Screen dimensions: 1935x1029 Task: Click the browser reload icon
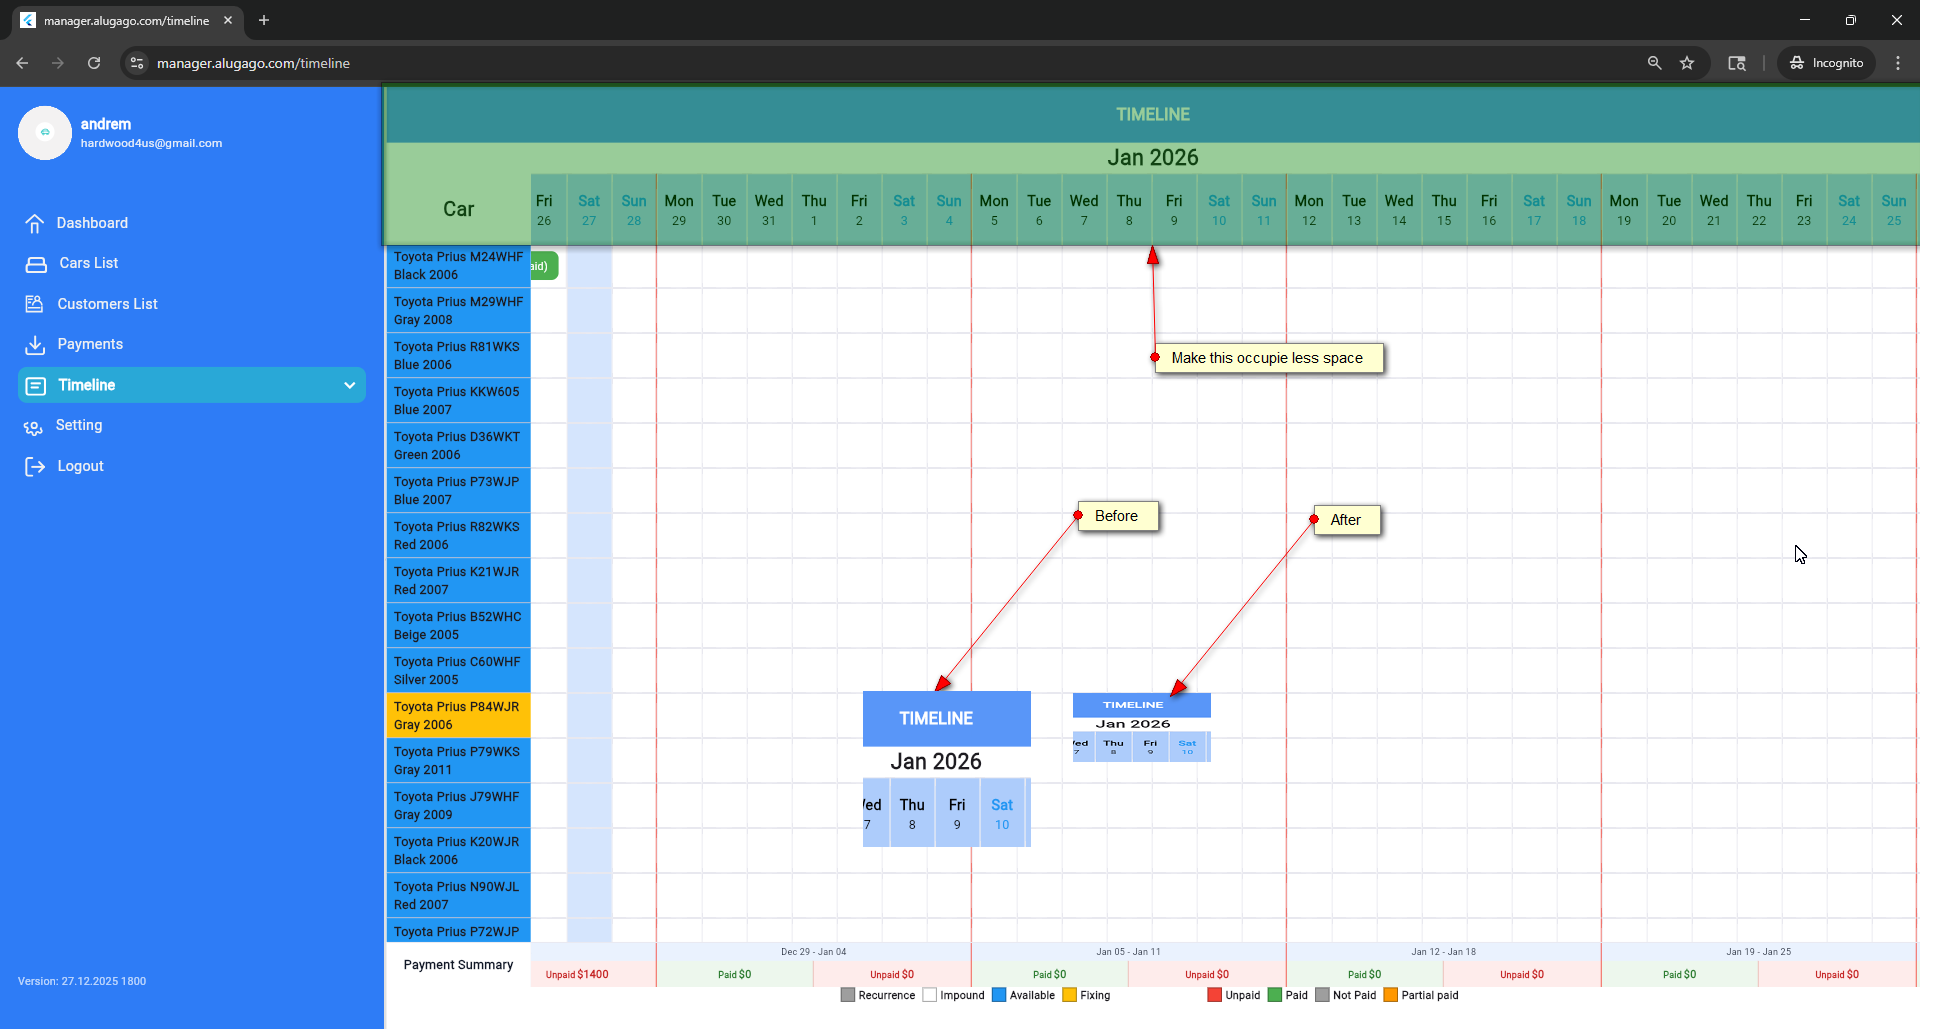point(94,63)
